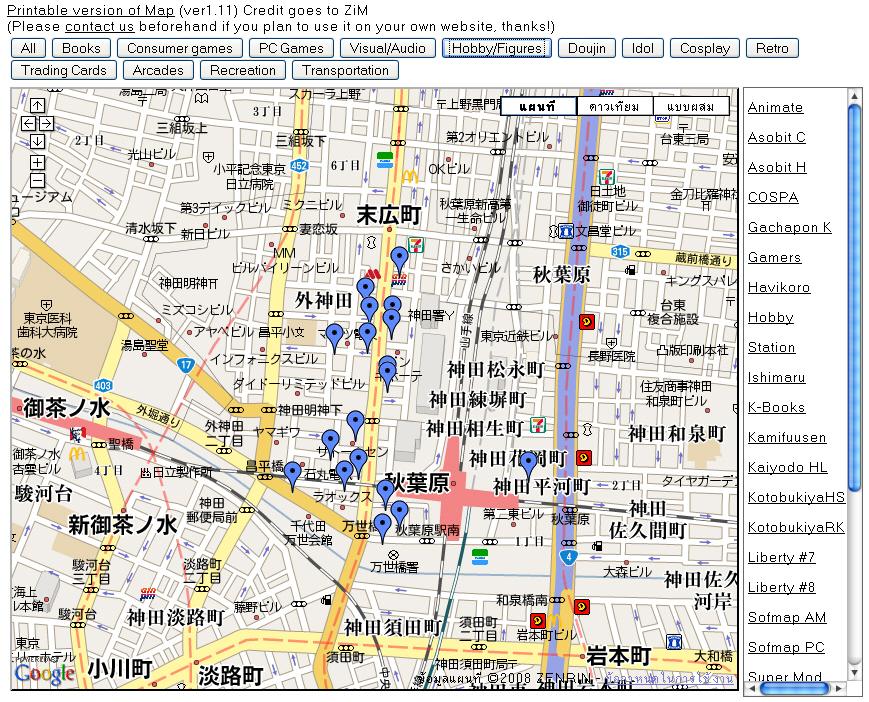This screenshot has width=869, height=702.
Task: Switch map view to แผนที่ (Map)
Action: tap(538, 106)
